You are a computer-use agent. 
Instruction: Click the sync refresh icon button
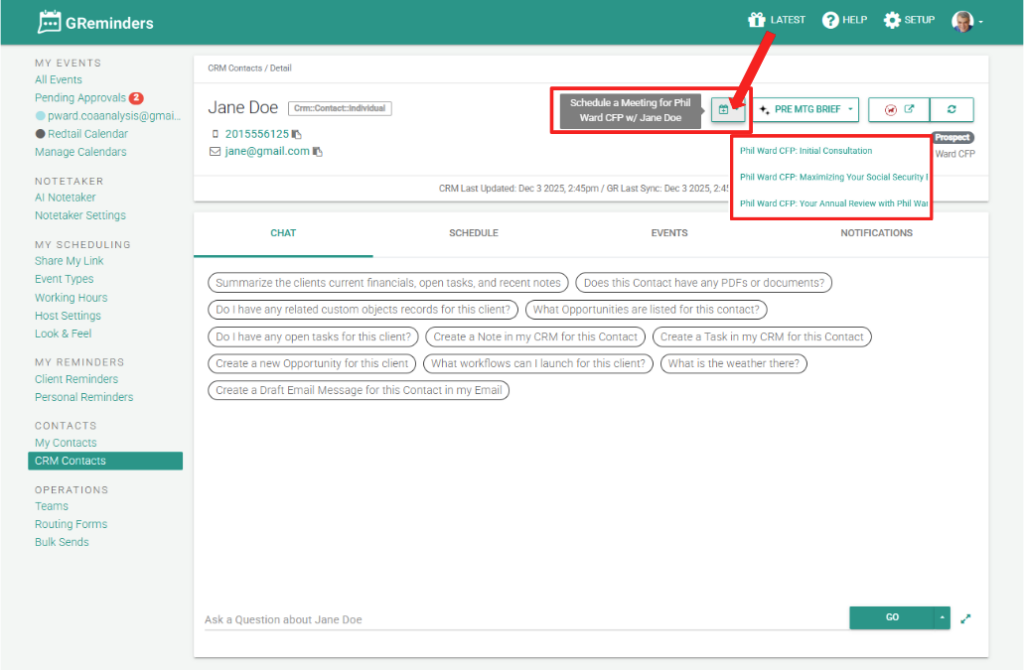pos(952,109)
